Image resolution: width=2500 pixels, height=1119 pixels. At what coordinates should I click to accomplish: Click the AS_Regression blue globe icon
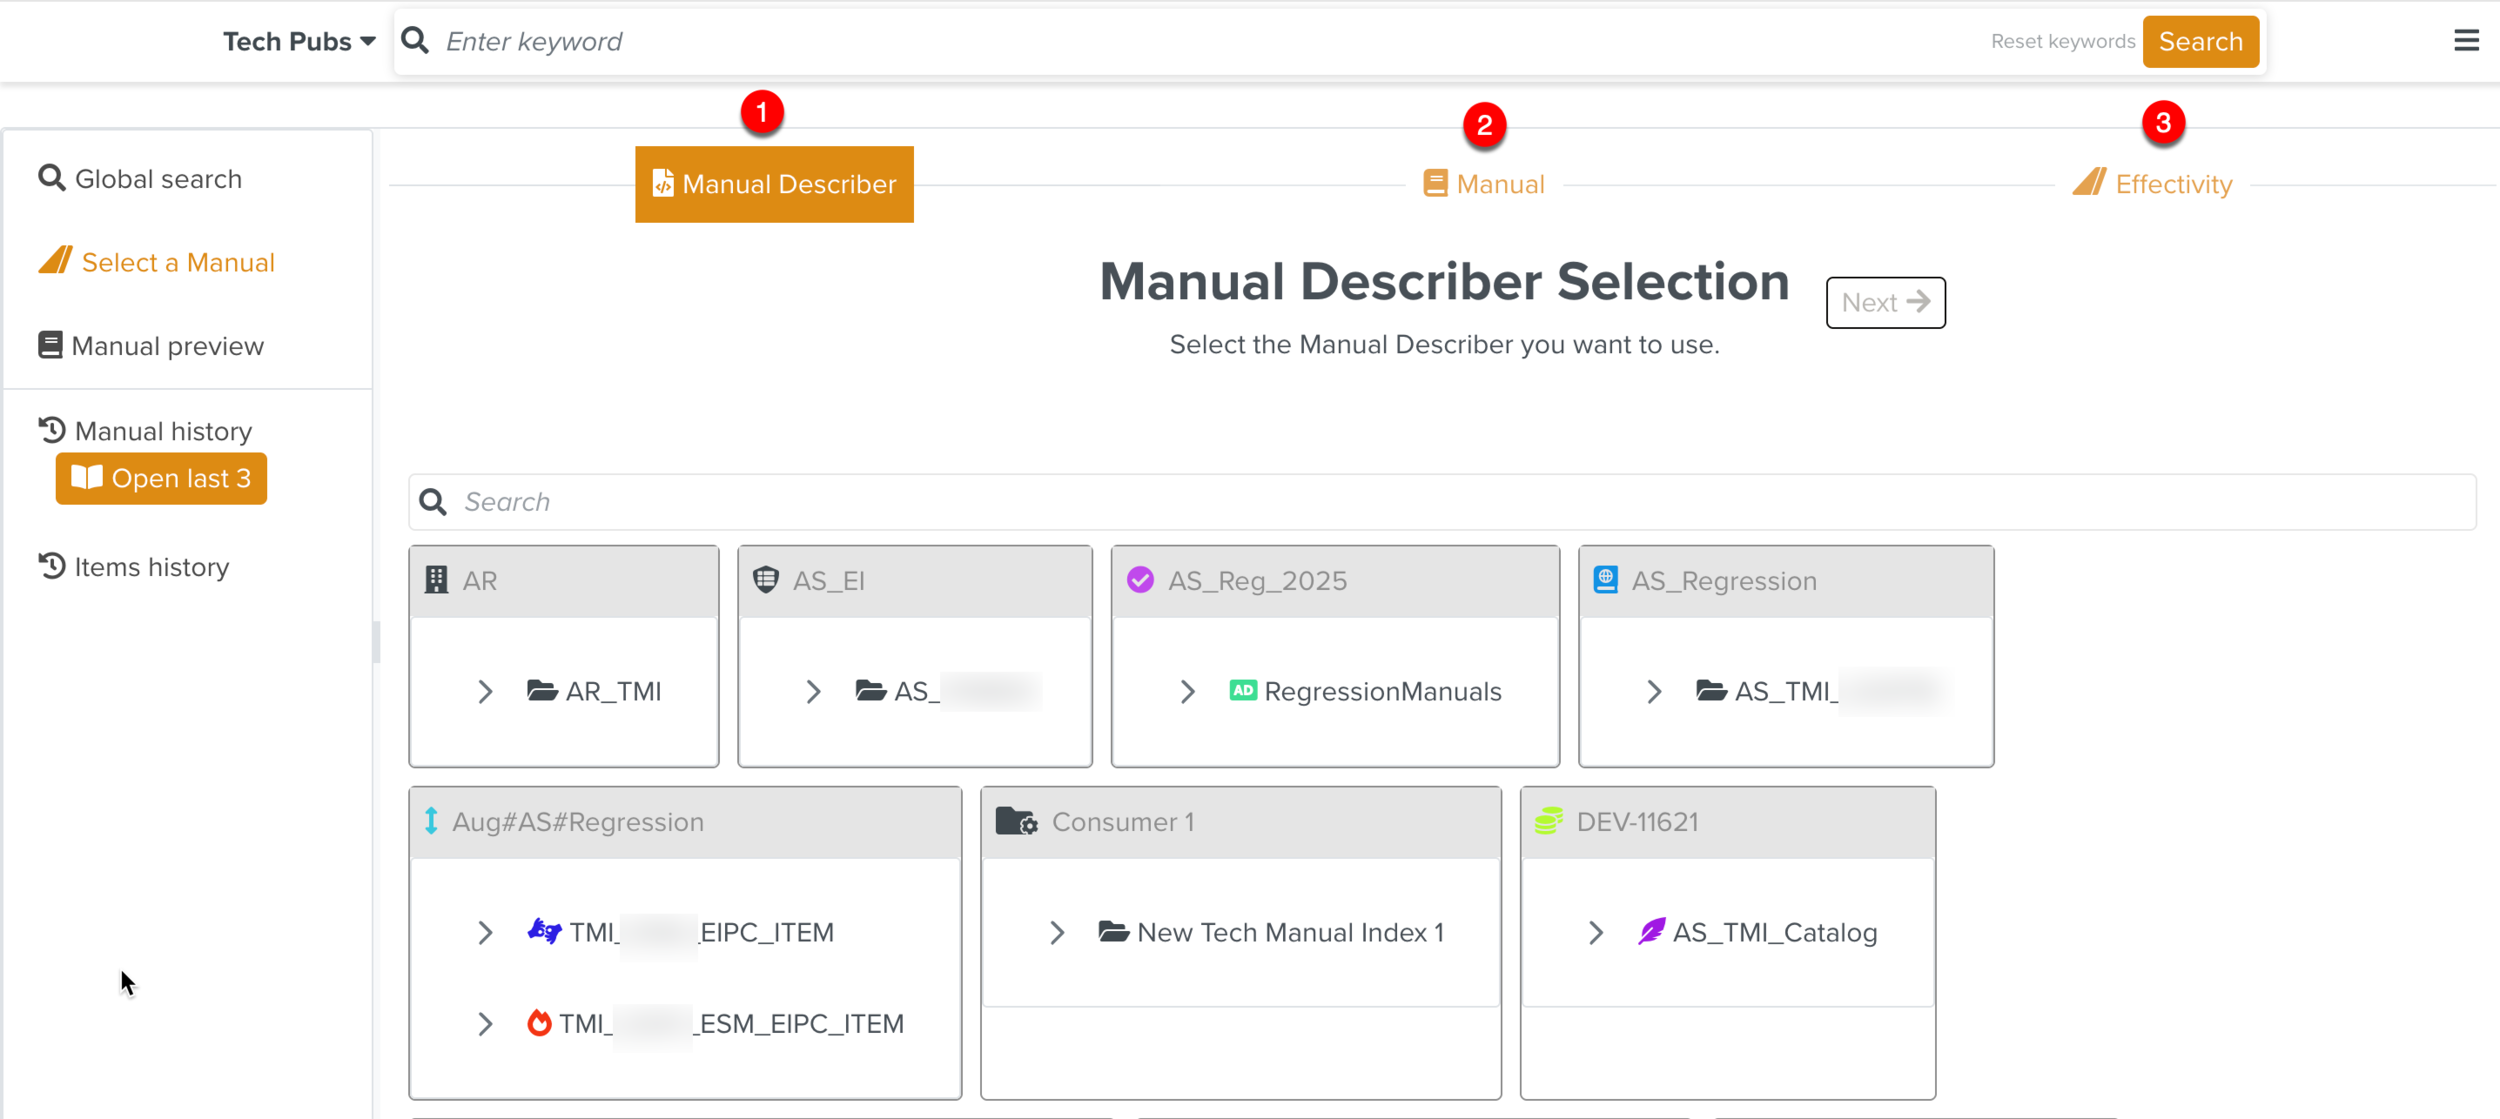(1606, 580)
